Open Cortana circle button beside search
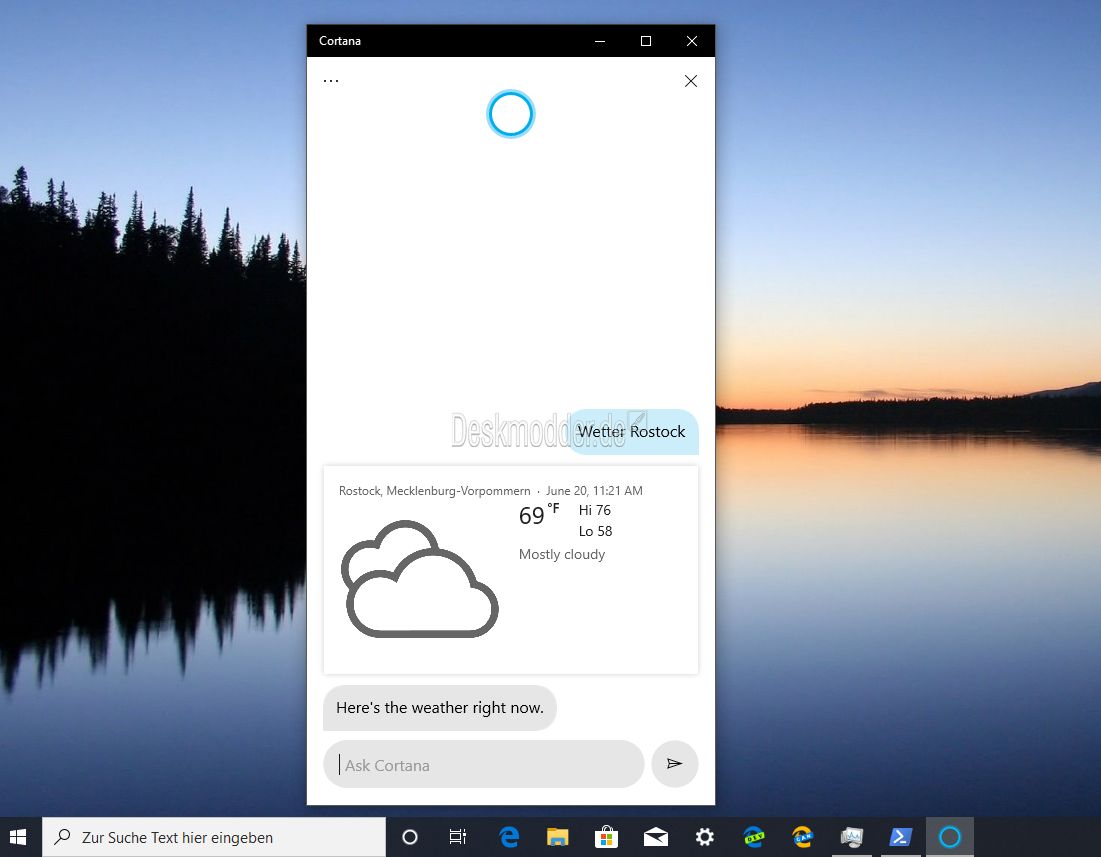The image size is (1101, 857). point(410,837)
